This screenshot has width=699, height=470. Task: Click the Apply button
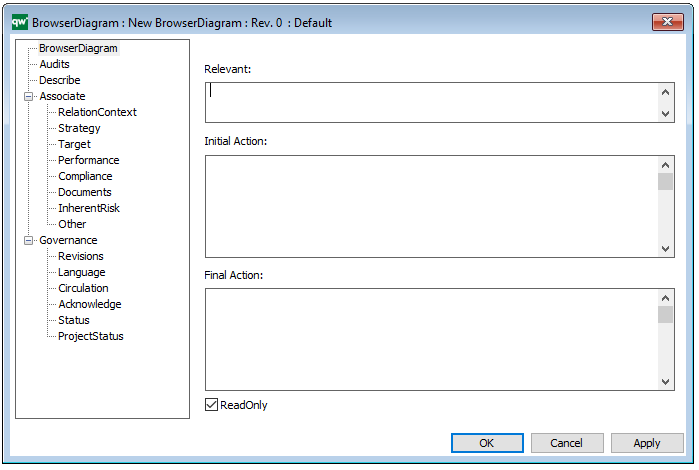(647, 443)
